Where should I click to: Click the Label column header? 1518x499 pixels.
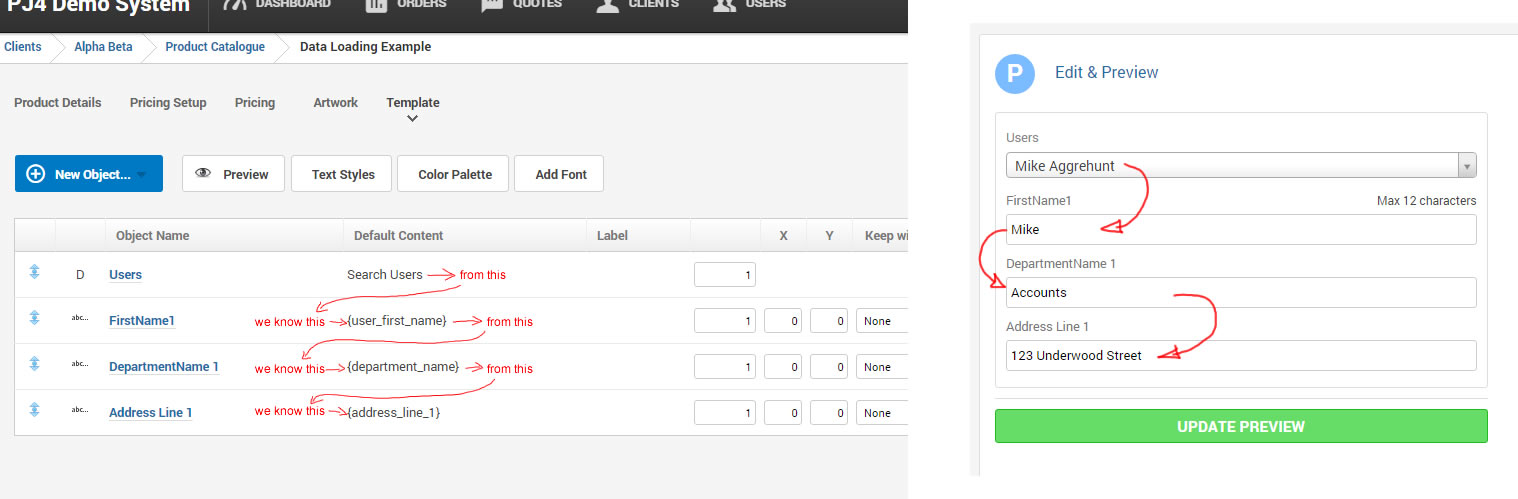pyautogui.click(x=612, y=236)
